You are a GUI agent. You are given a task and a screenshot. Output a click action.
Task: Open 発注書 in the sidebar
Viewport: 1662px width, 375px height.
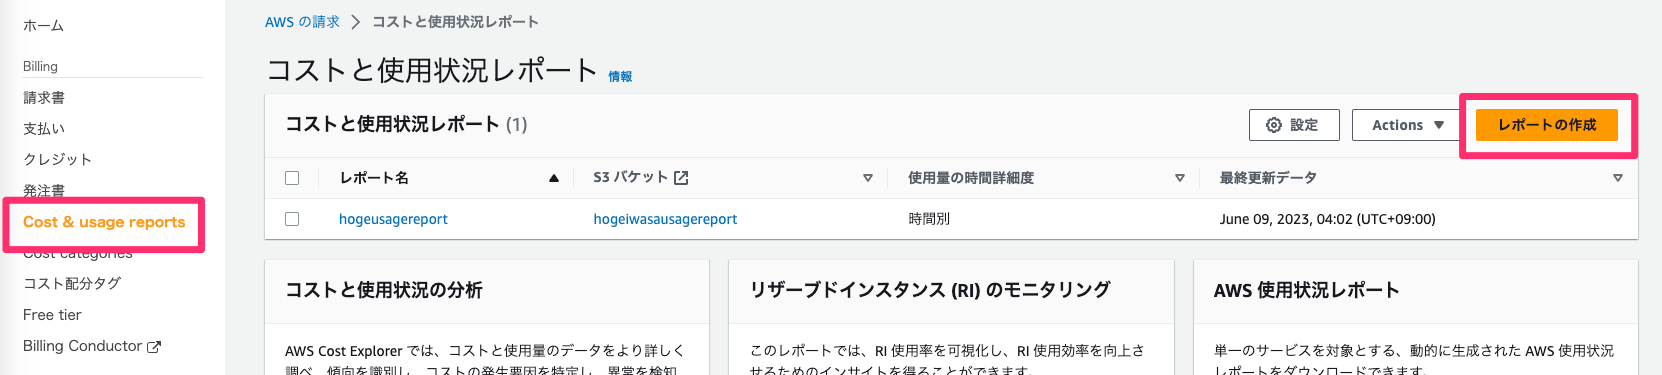(x=44, y=191)
